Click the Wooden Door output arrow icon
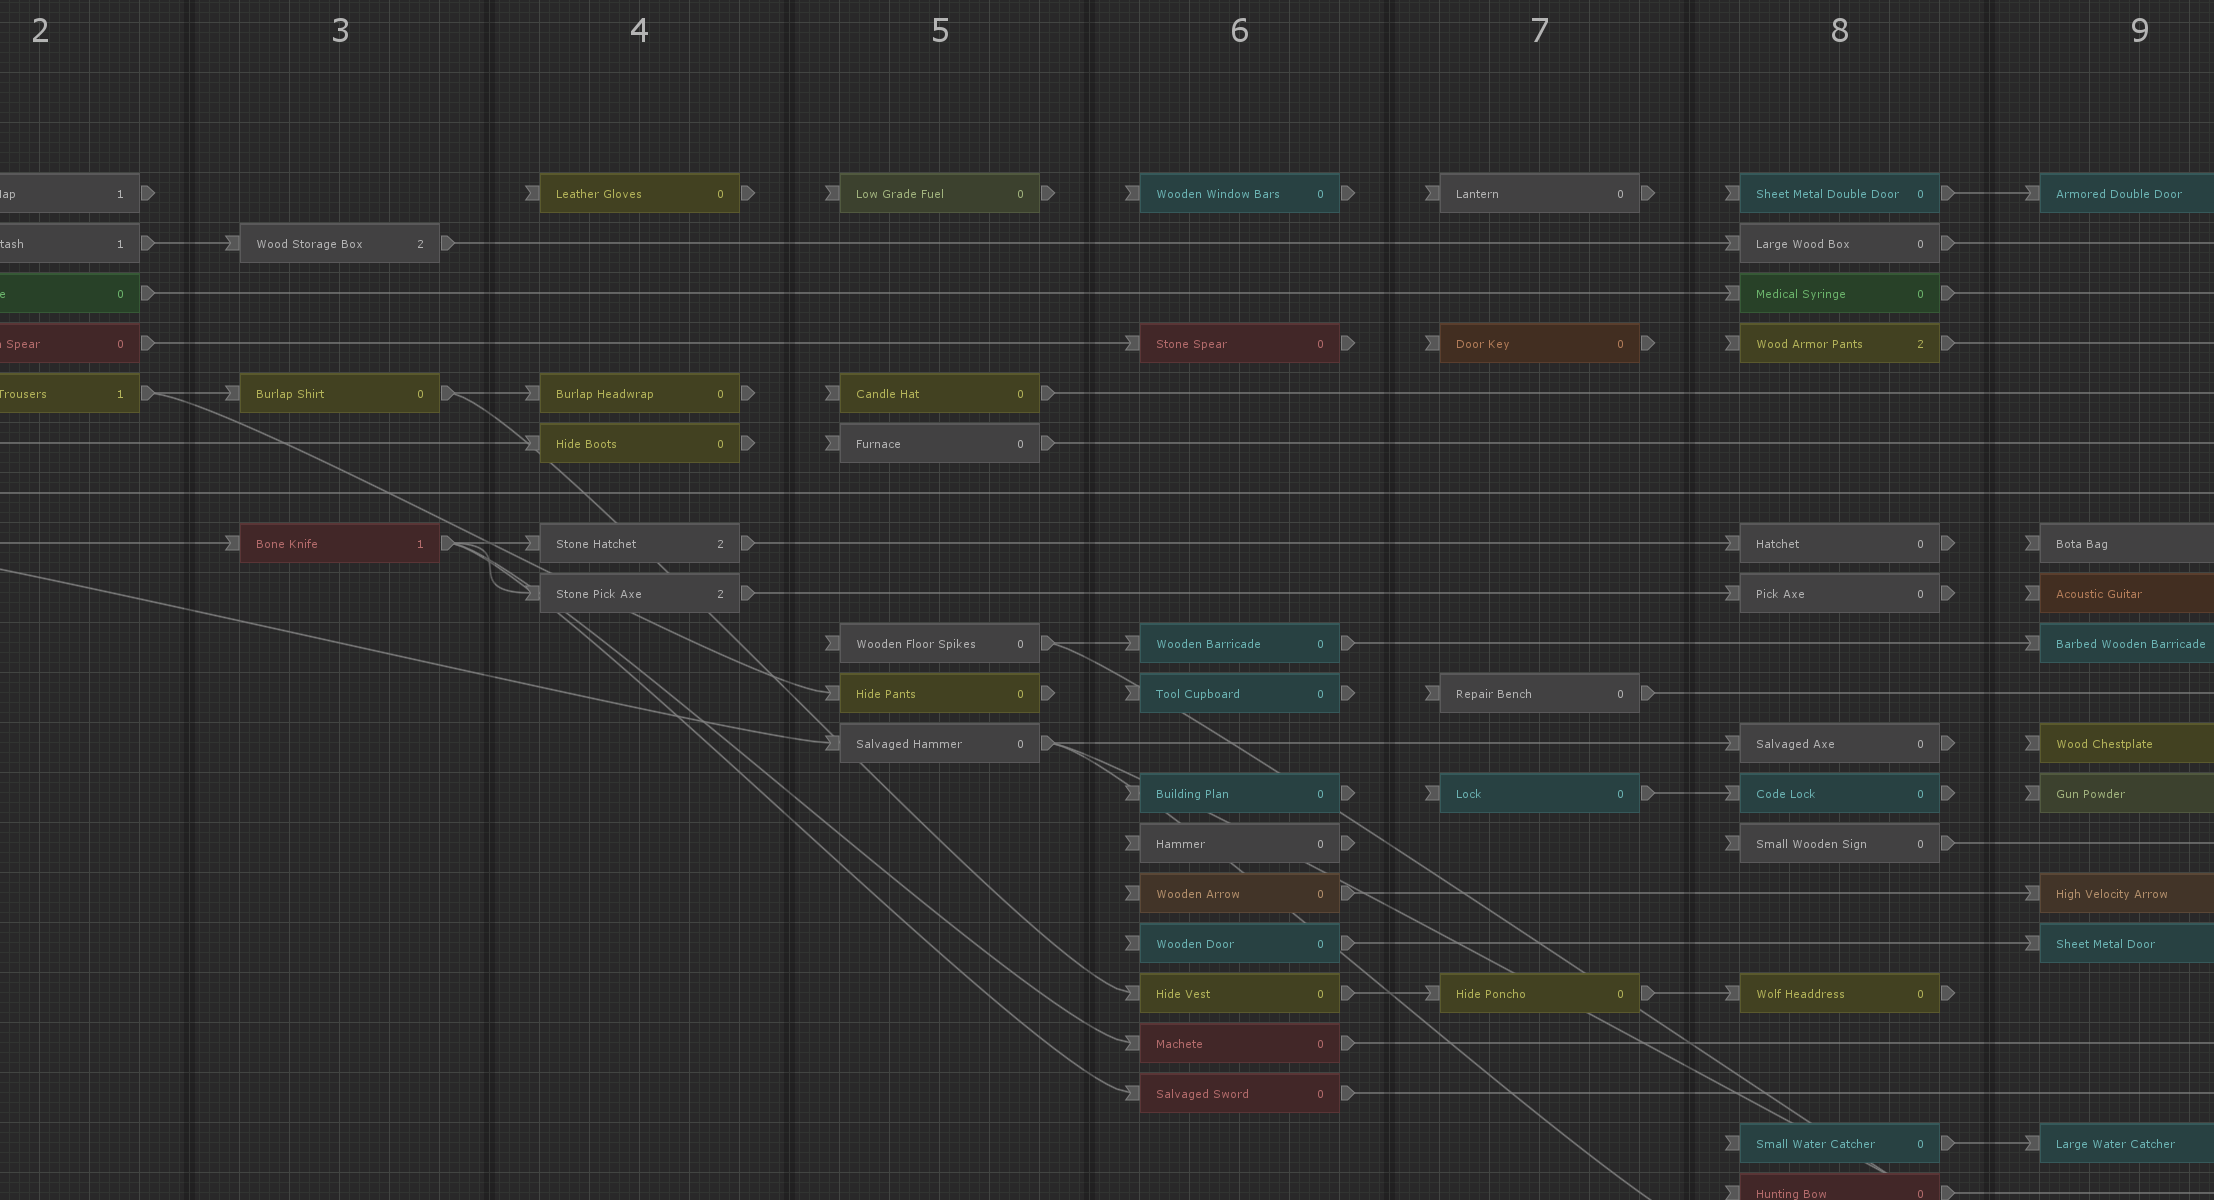 click(1344, 943)
